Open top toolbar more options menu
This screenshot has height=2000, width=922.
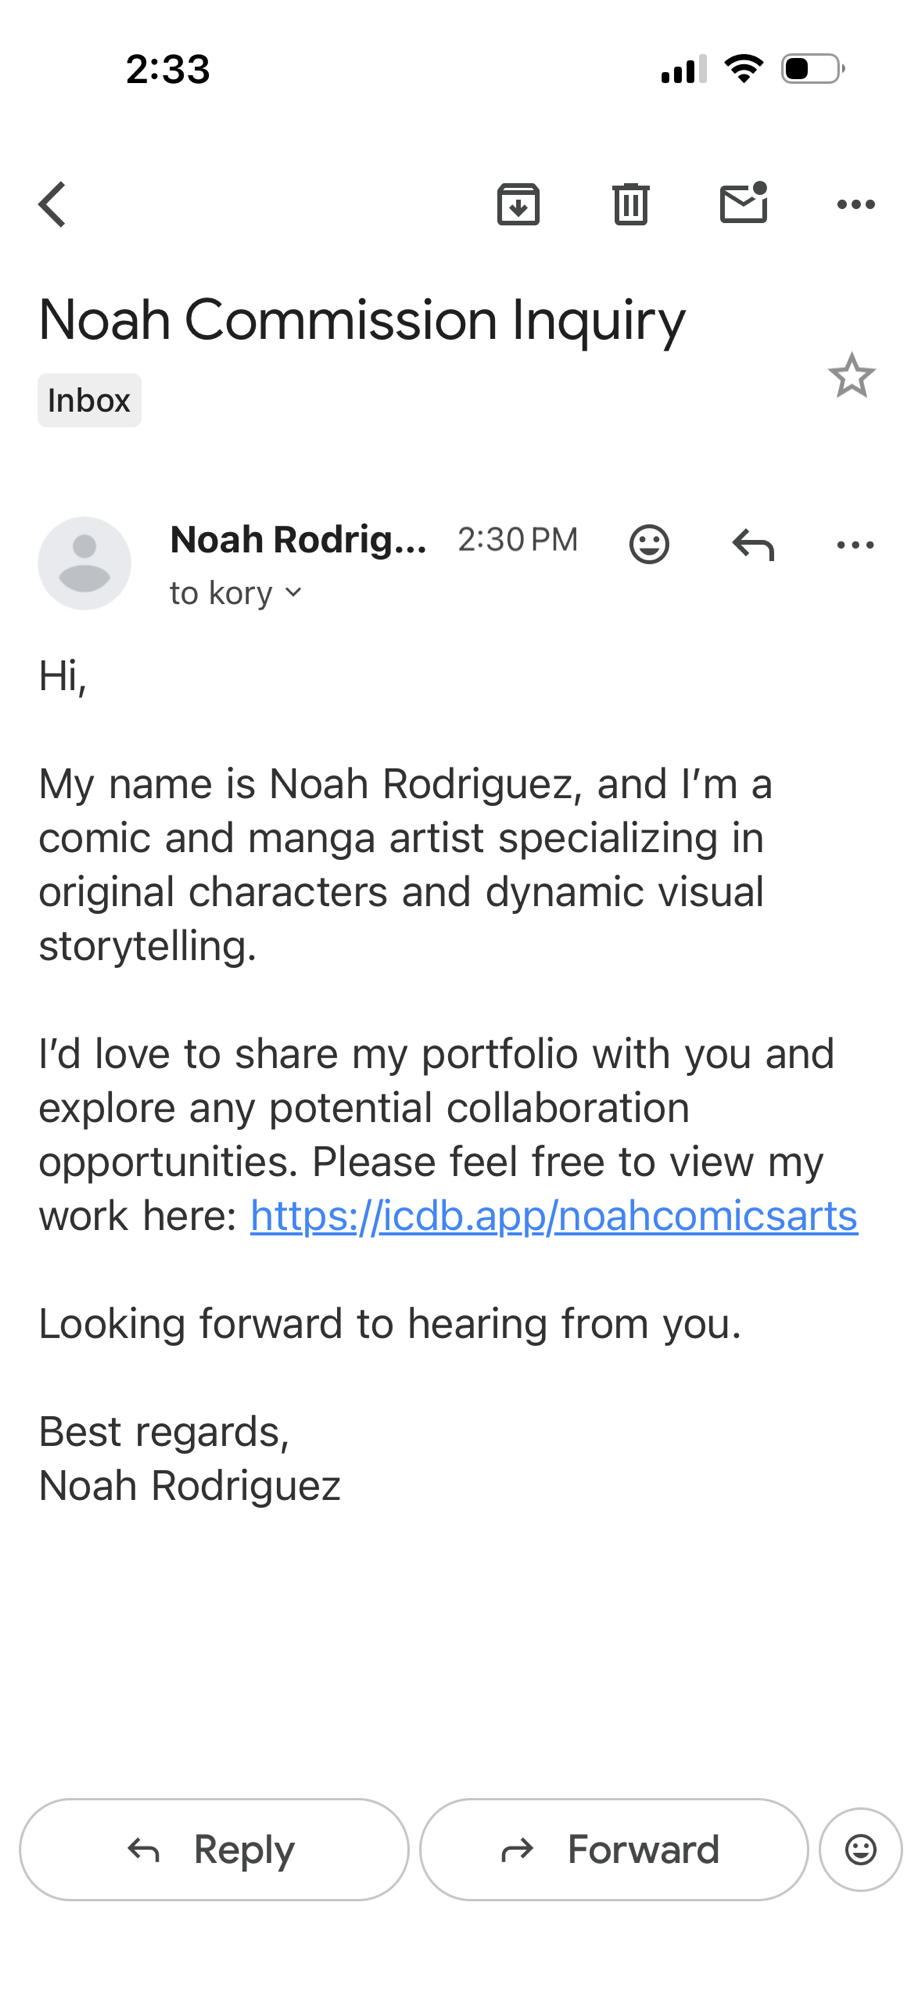[x=855, y=205]
